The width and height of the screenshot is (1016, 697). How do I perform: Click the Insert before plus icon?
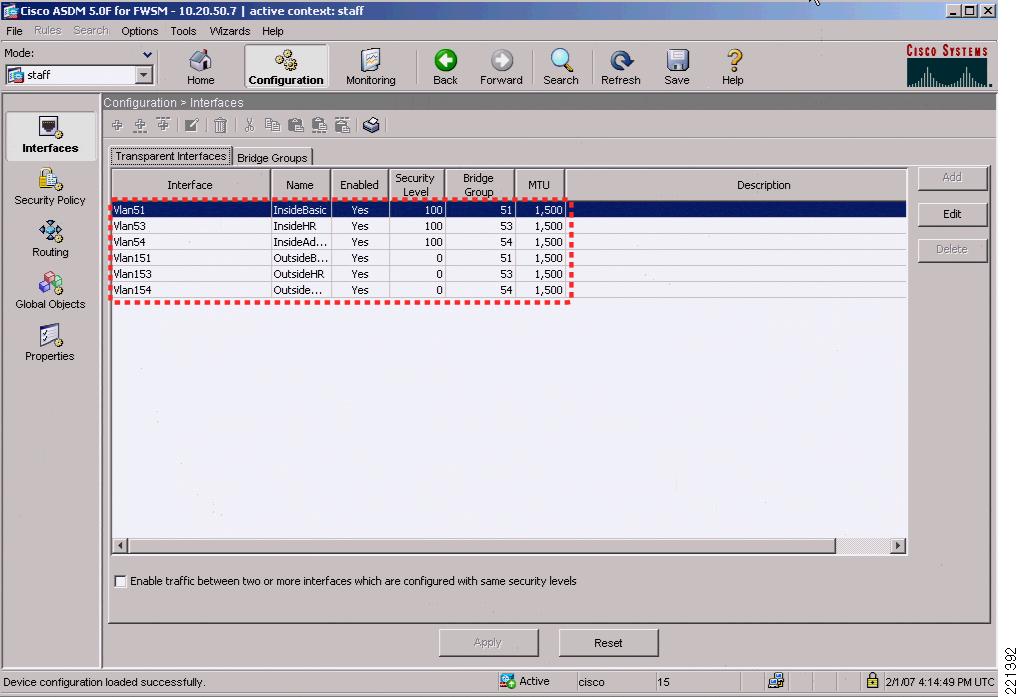coord(163,124)
